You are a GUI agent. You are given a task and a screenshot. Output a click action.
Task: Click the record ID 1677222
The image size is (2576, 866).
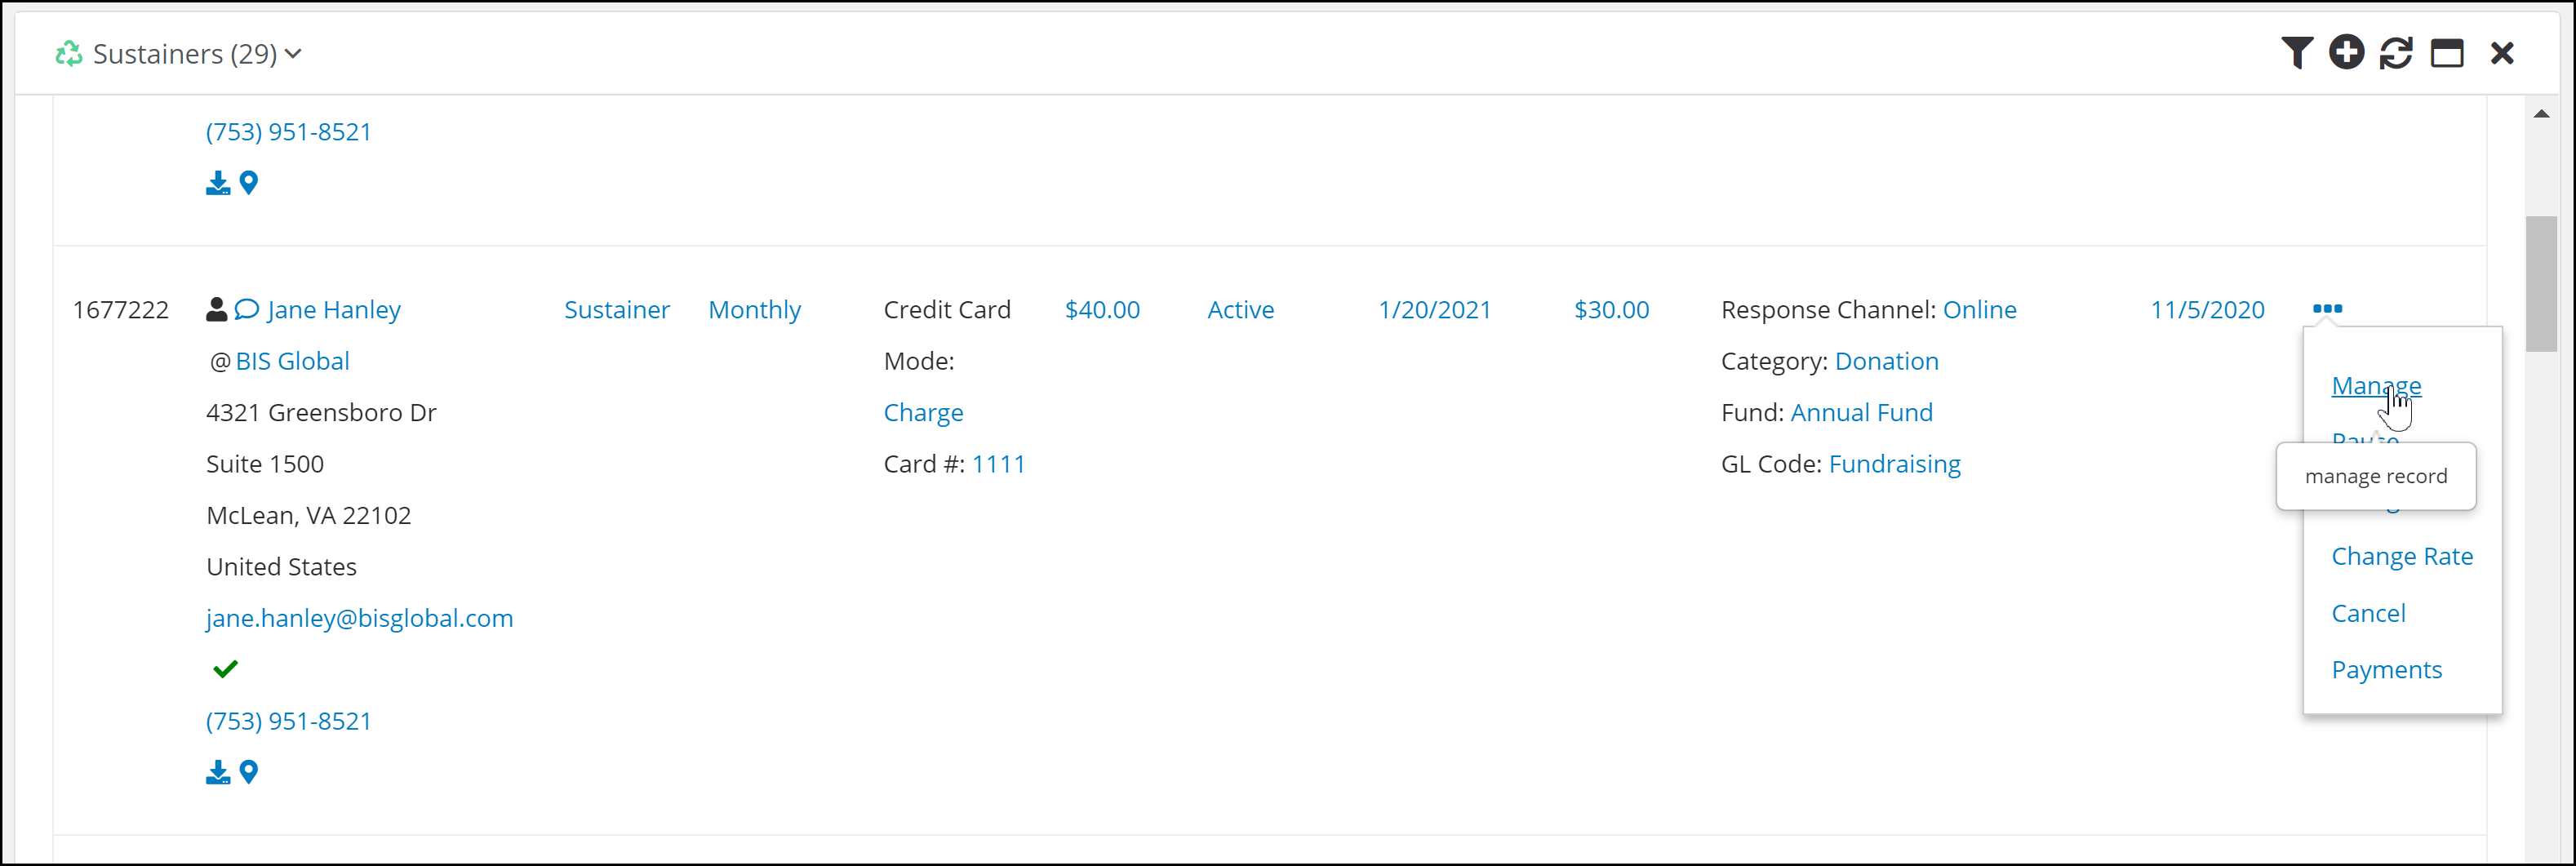point(120,310)
